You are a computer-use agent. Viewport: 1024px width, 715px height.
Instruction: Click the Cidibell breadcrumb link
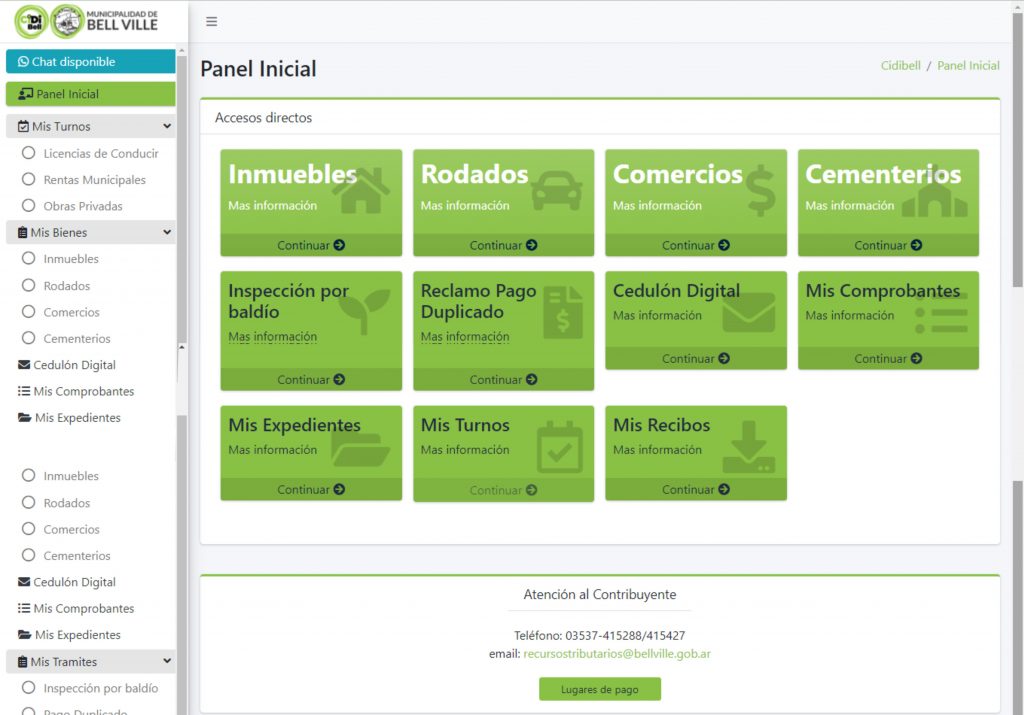(x=900, y=65)
